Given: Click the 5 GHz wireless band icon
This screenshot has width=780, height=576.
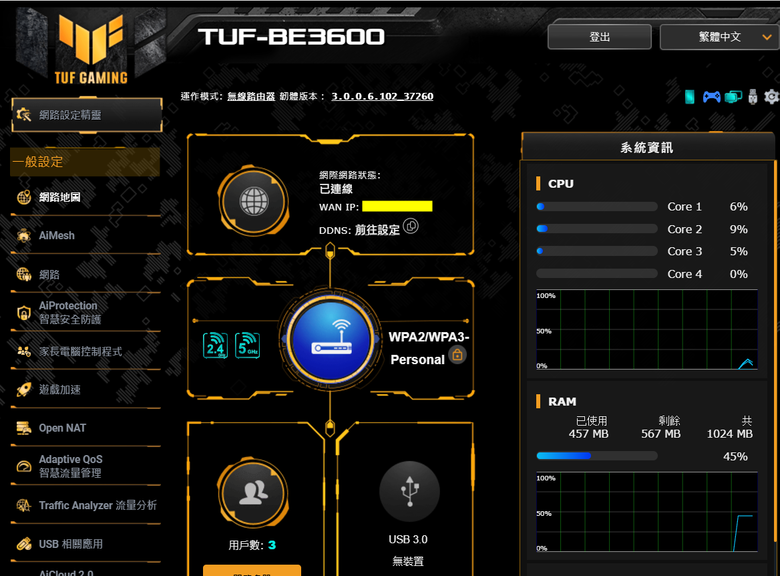Looking at the screenshot, I should 247,345.
